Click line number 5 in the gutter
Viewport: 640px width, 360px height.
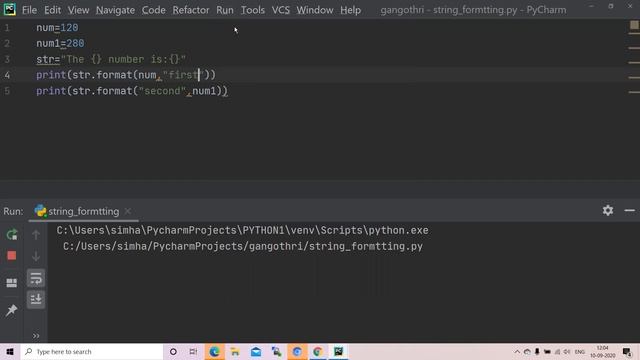(7, 91)
